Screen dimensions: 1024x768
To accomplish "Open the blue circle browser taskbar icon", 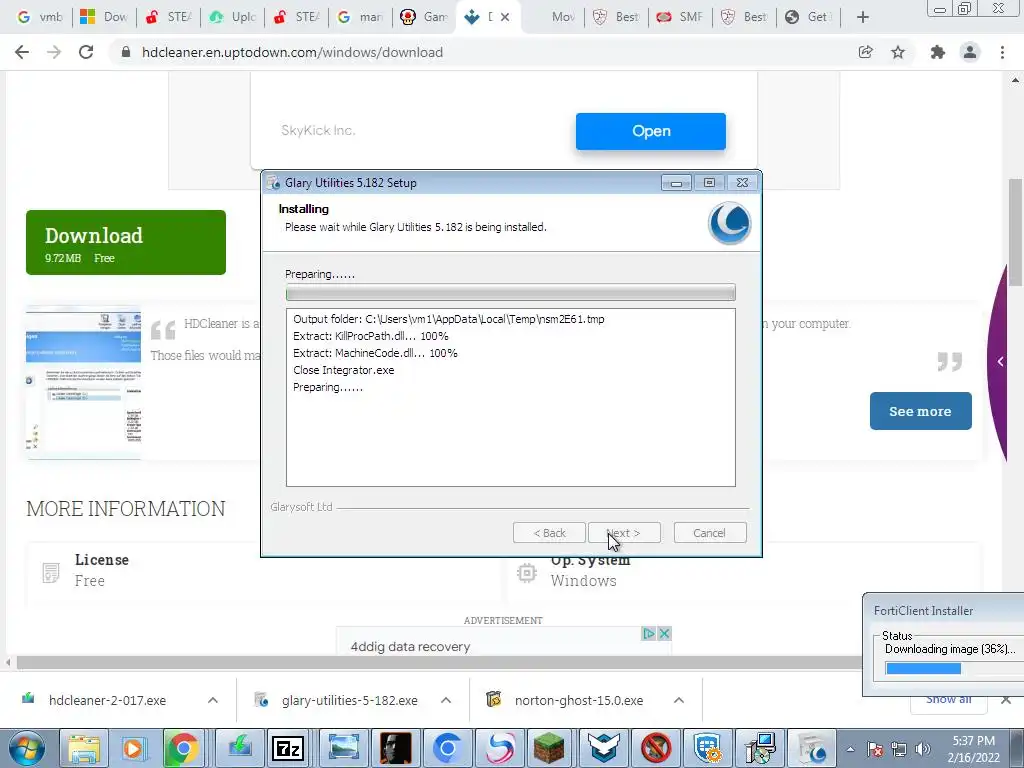I will pyautogui.click(x=447, y=748).
